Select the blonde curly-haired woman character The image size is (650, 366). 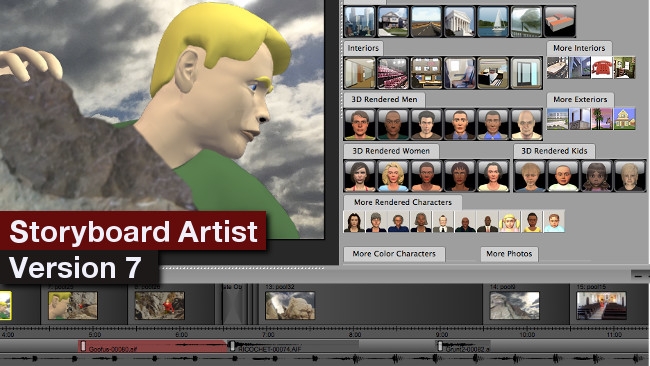point(393,176)
